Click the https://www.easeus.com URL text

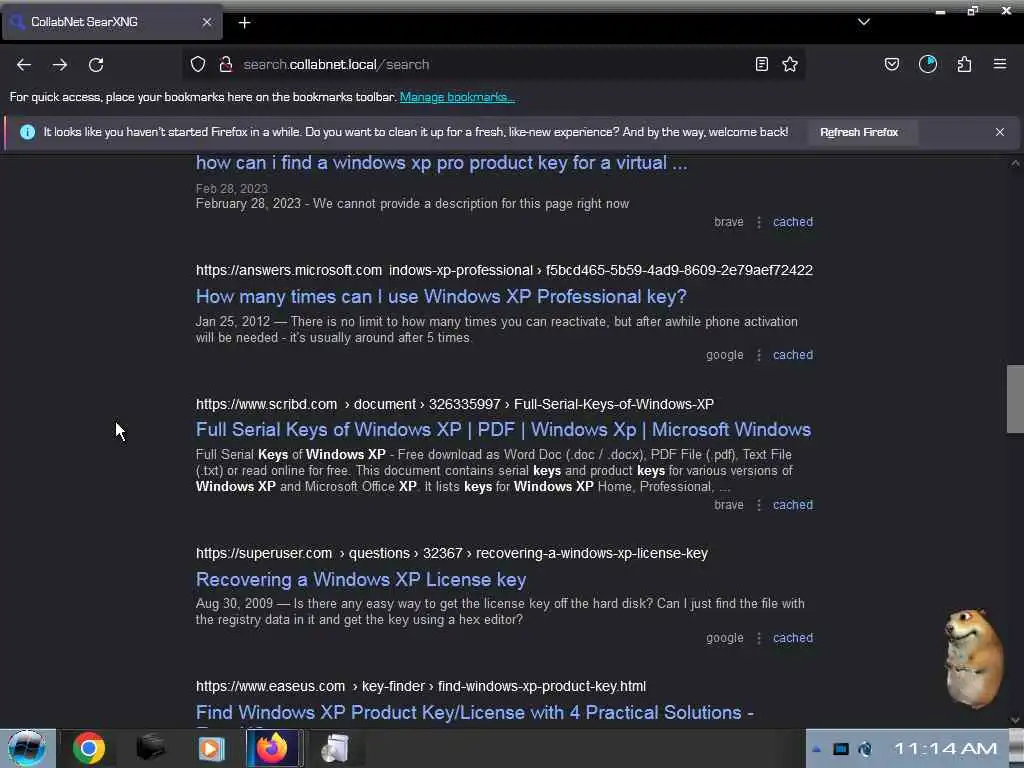tap(270, 686)
